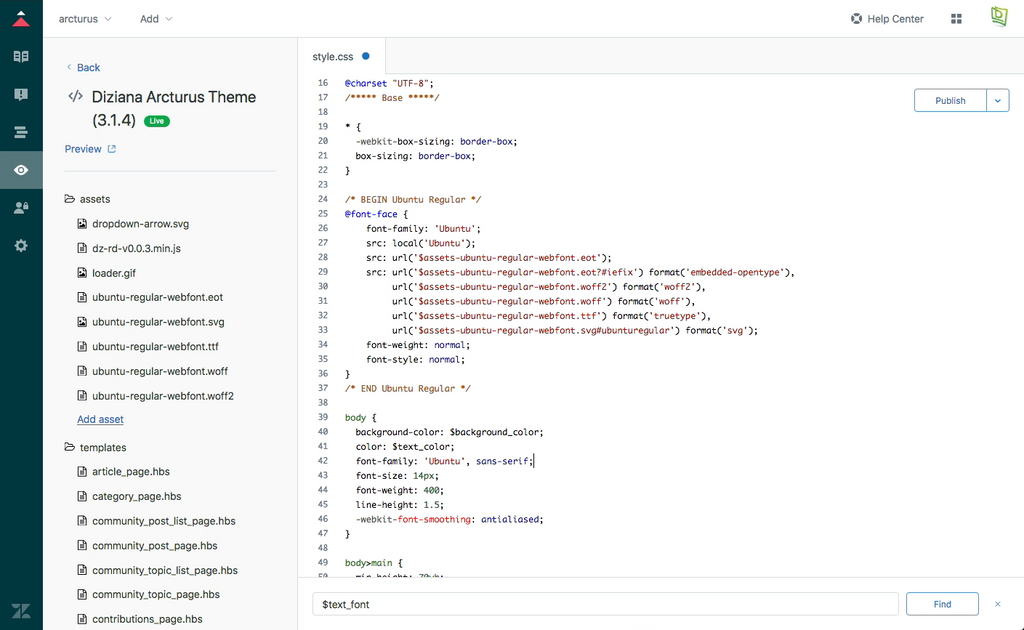Select the Customize Design eye icon

coord(21,170)
